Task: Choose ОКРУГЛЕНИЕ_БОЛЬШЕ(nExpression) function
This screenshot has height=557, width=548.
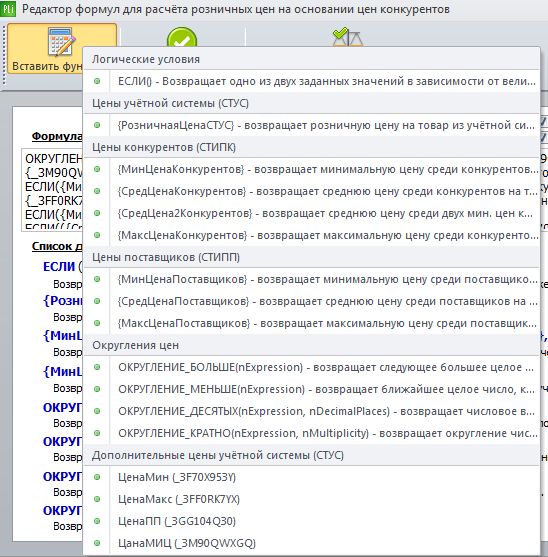Action: (x=311, y=367)
